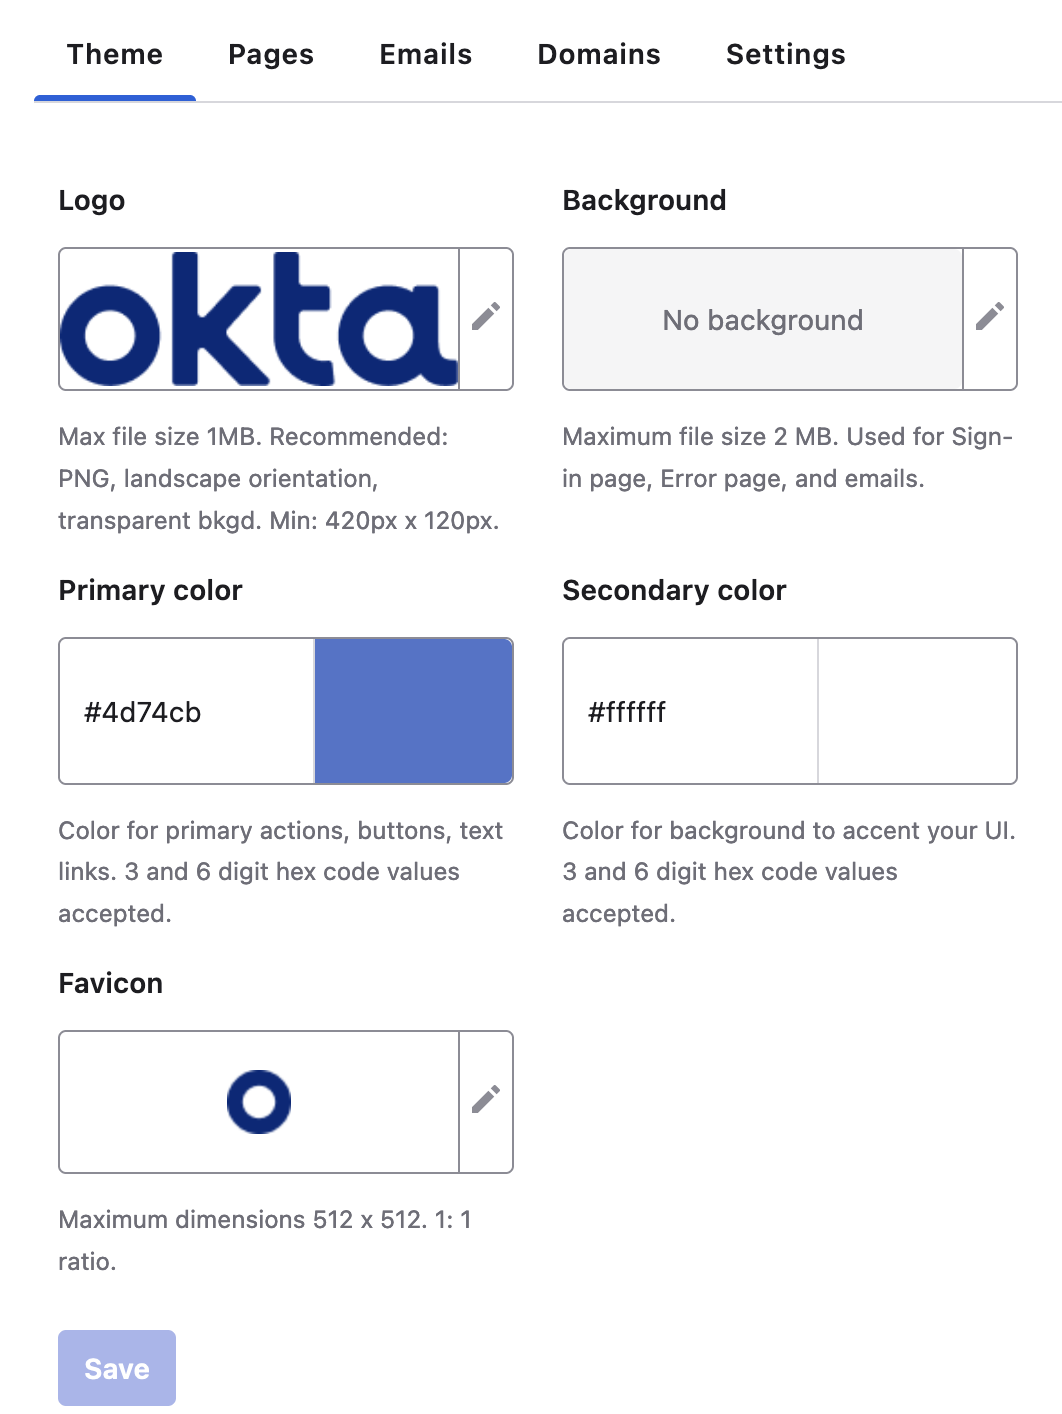Click the Okta logo preview image
This screenshot has width=1062, height=1414.
pyautogui.click(x=259, y=319)
